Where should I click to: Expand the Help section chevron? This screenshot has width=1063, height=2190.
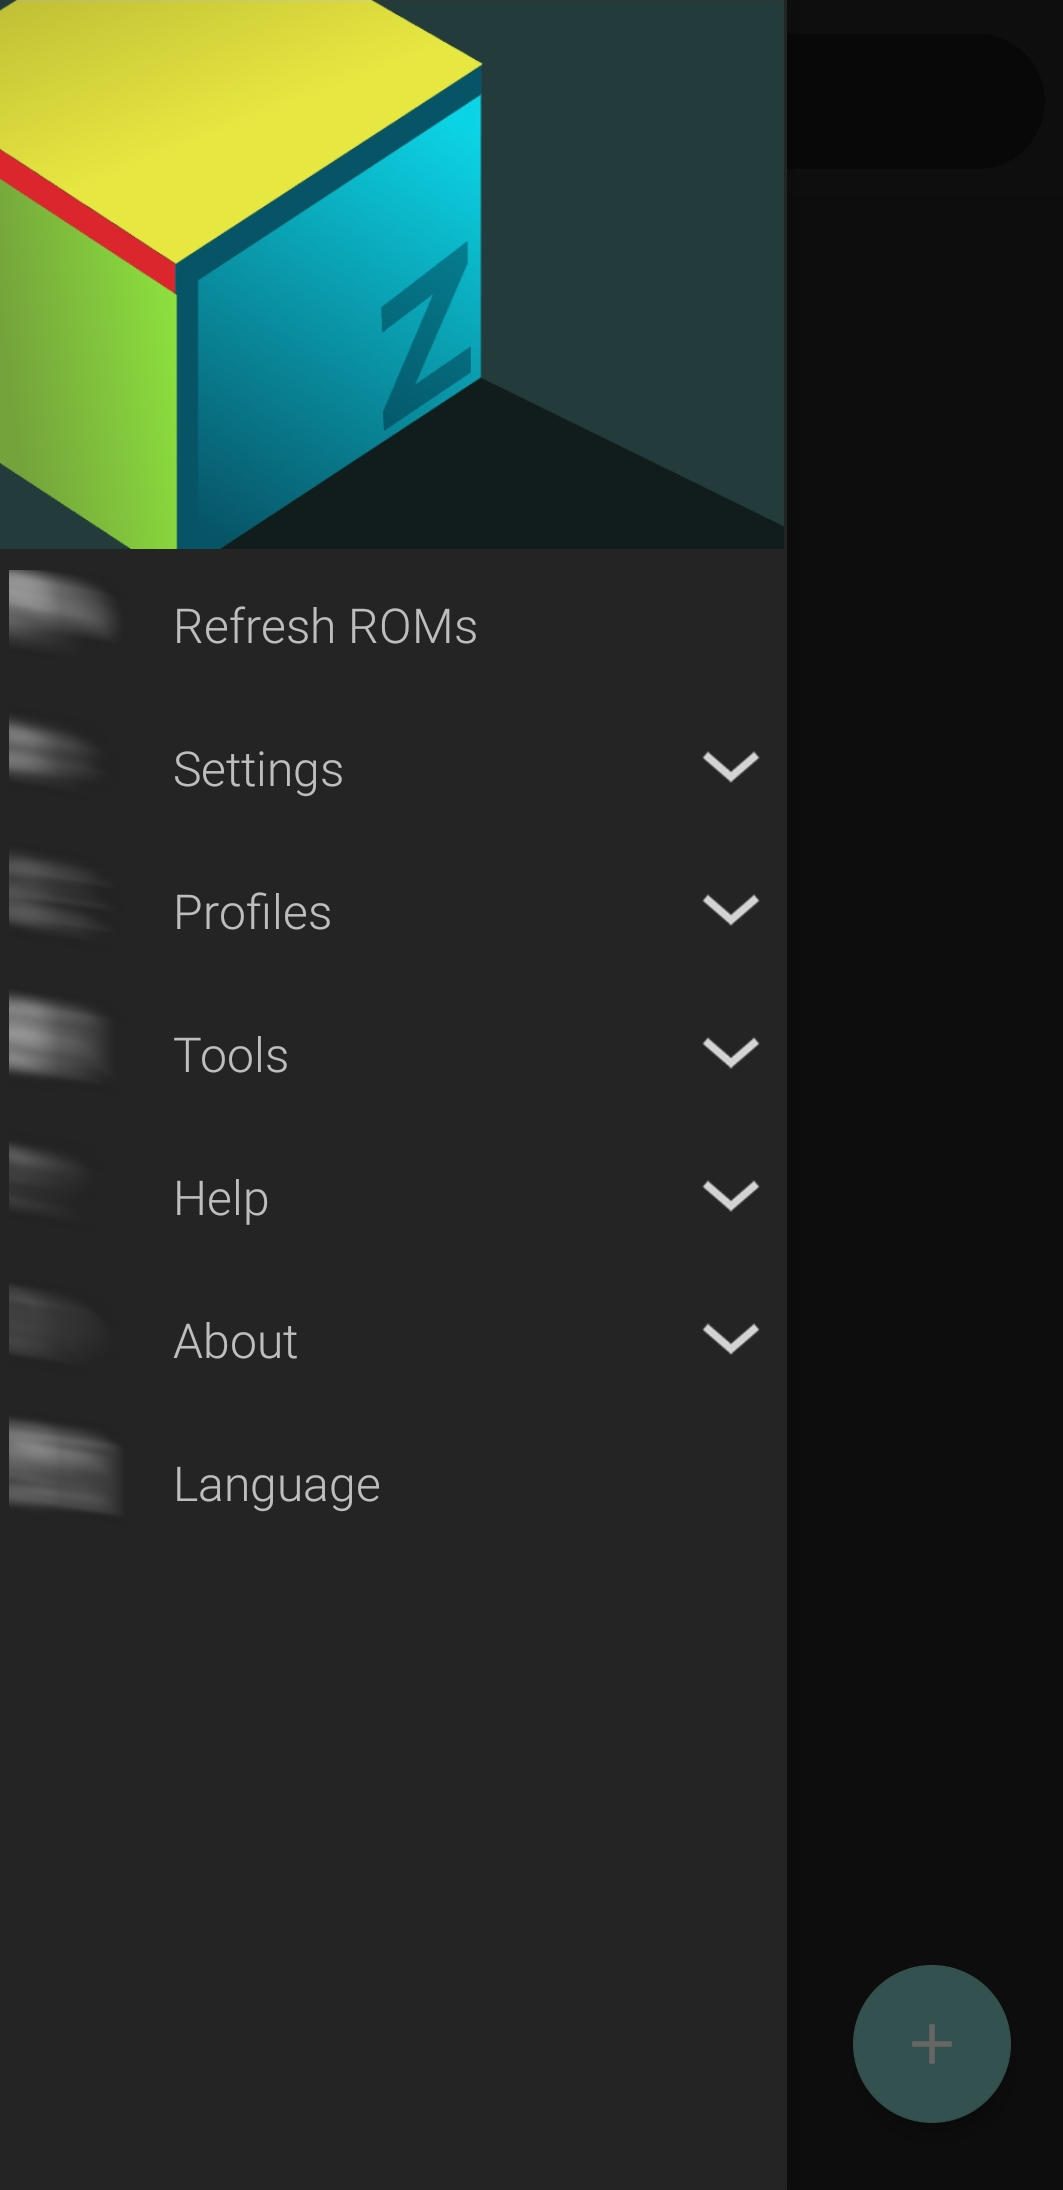731,1196
